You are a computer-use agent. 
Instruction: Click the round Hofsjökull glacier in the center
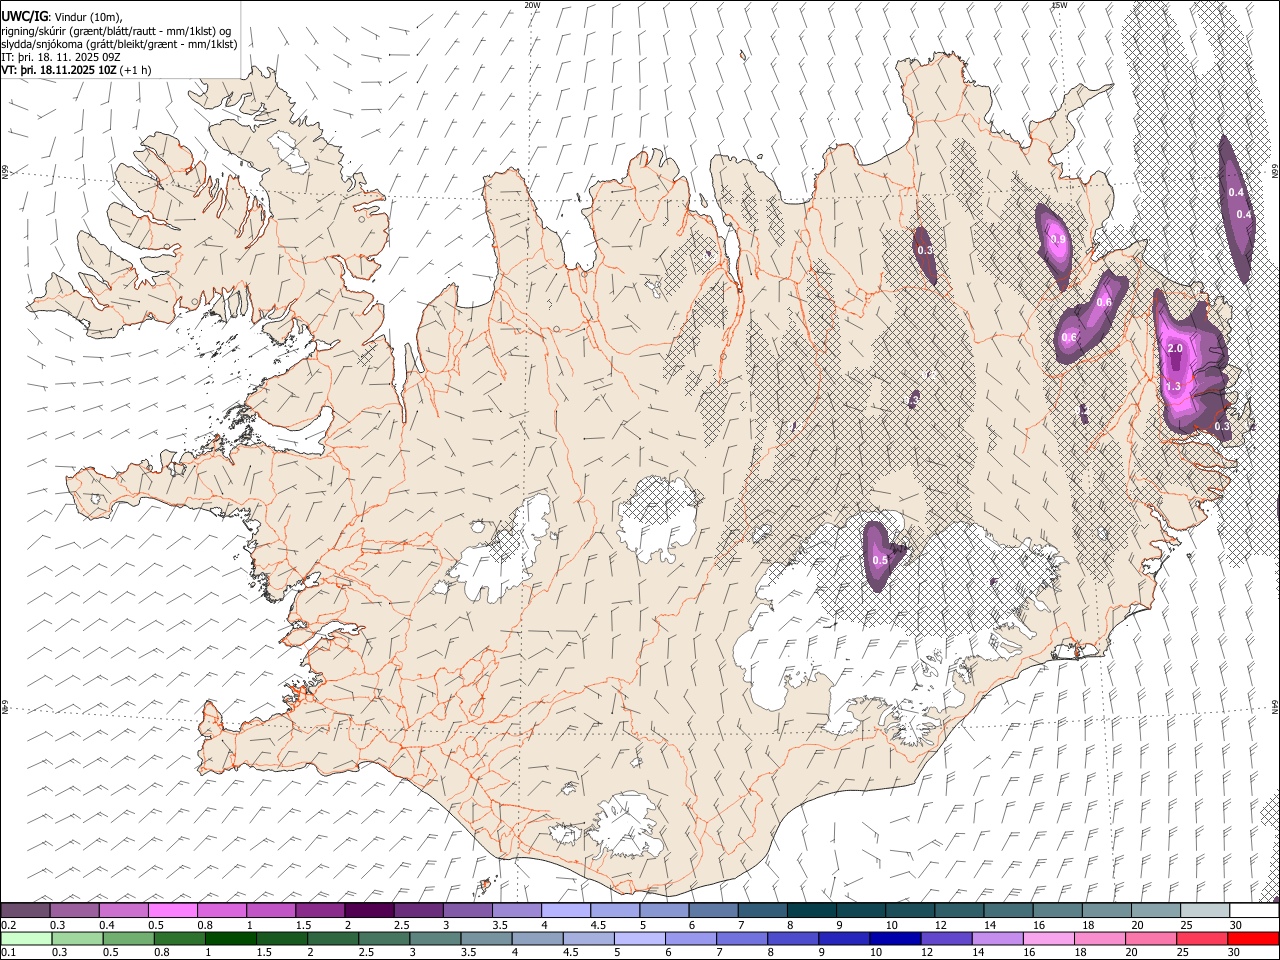pyautogui.click(x=657, y=518)
